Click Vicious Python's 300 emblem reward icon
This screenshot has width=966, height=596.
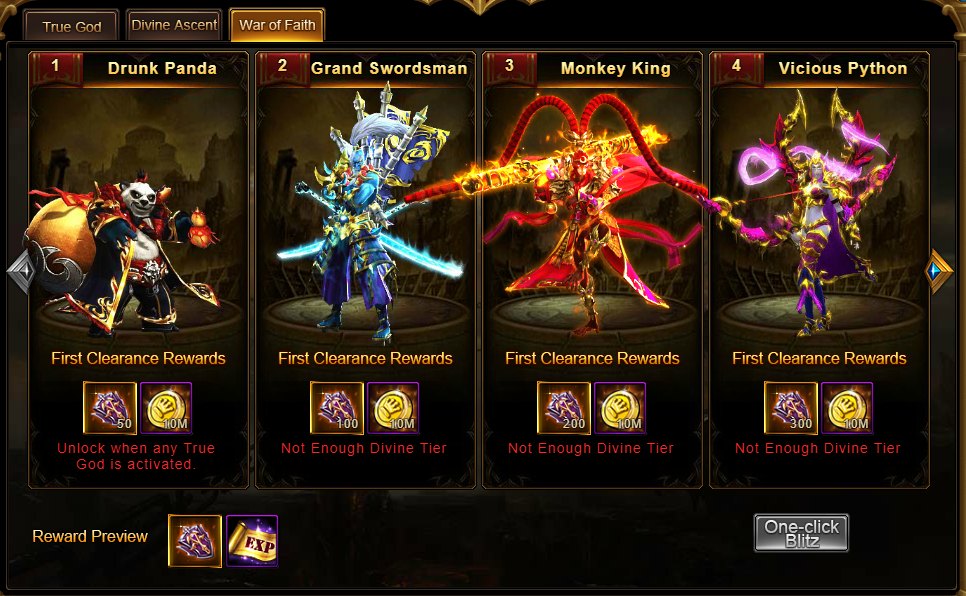pos(790,408)
